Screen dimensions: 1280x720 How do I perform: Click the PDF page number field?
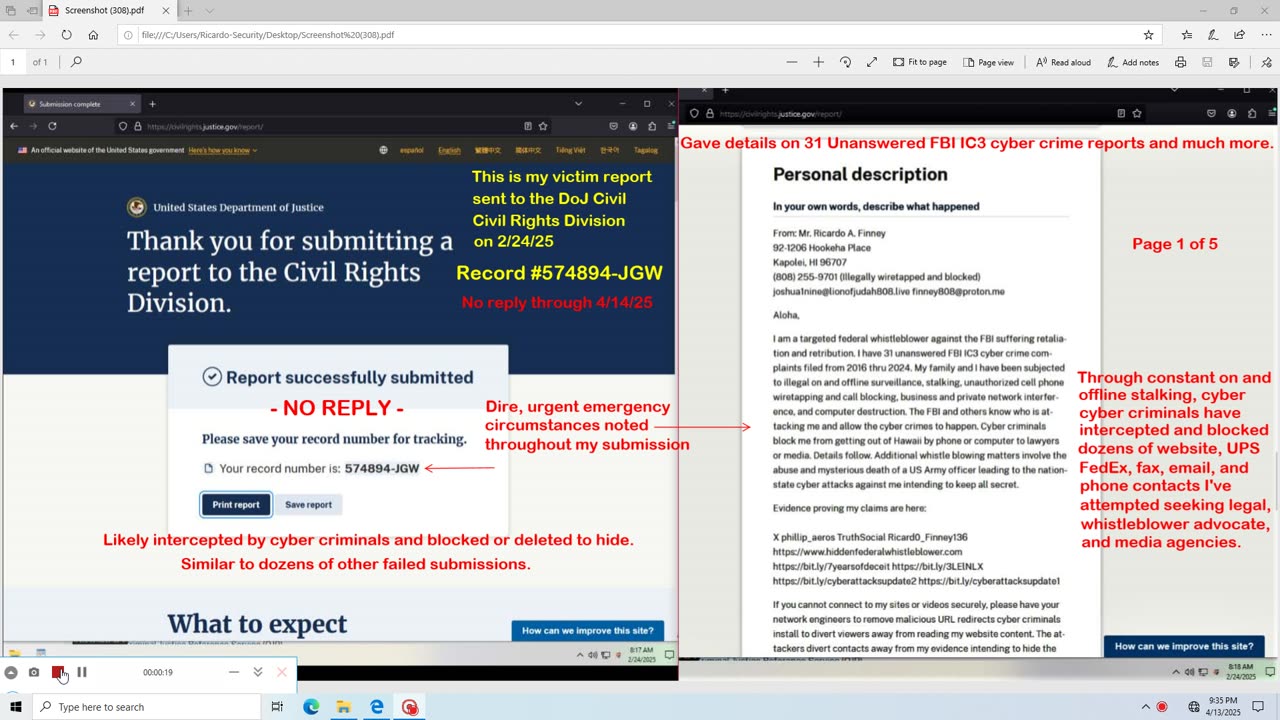click(x=13, y=62)
